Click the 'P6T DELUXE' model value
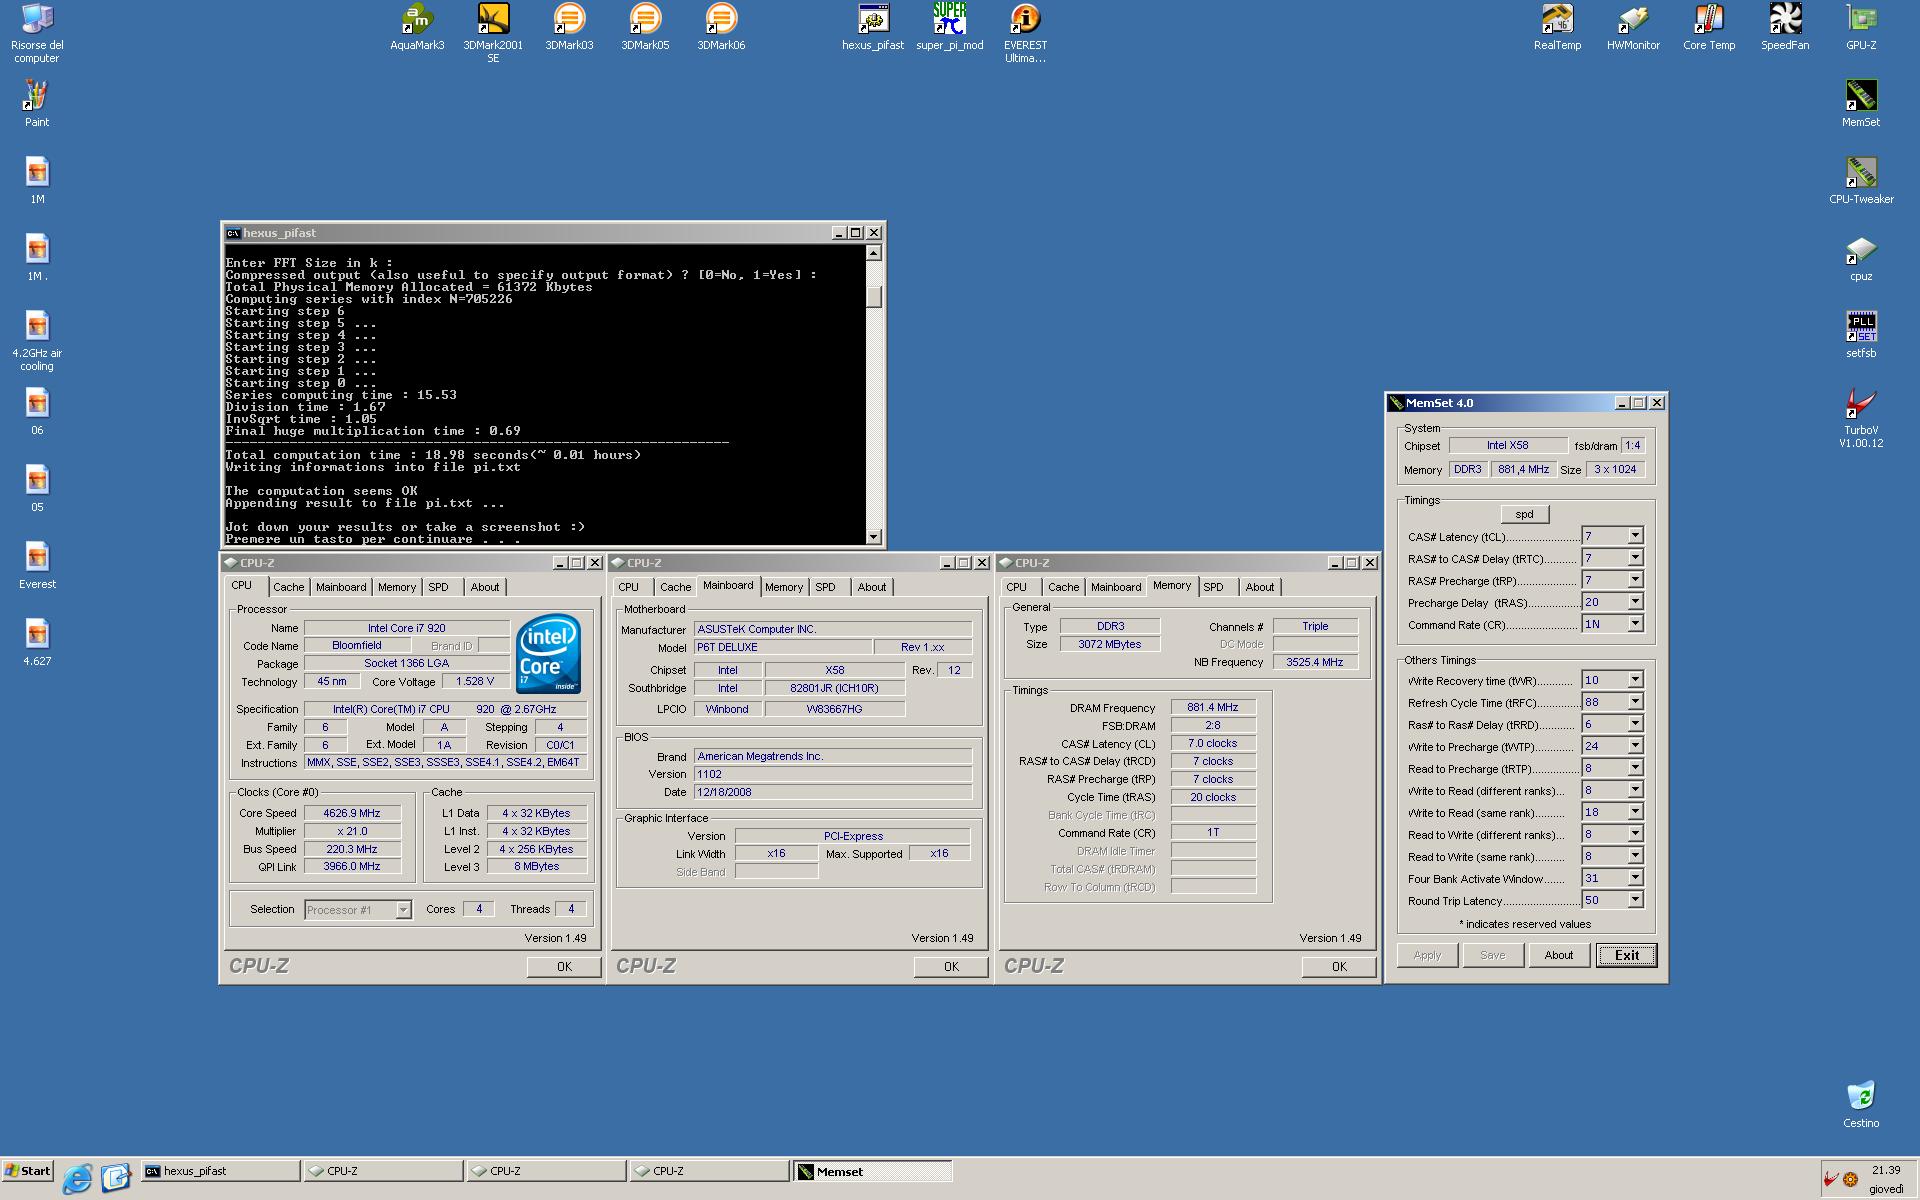 click(782, 647)
